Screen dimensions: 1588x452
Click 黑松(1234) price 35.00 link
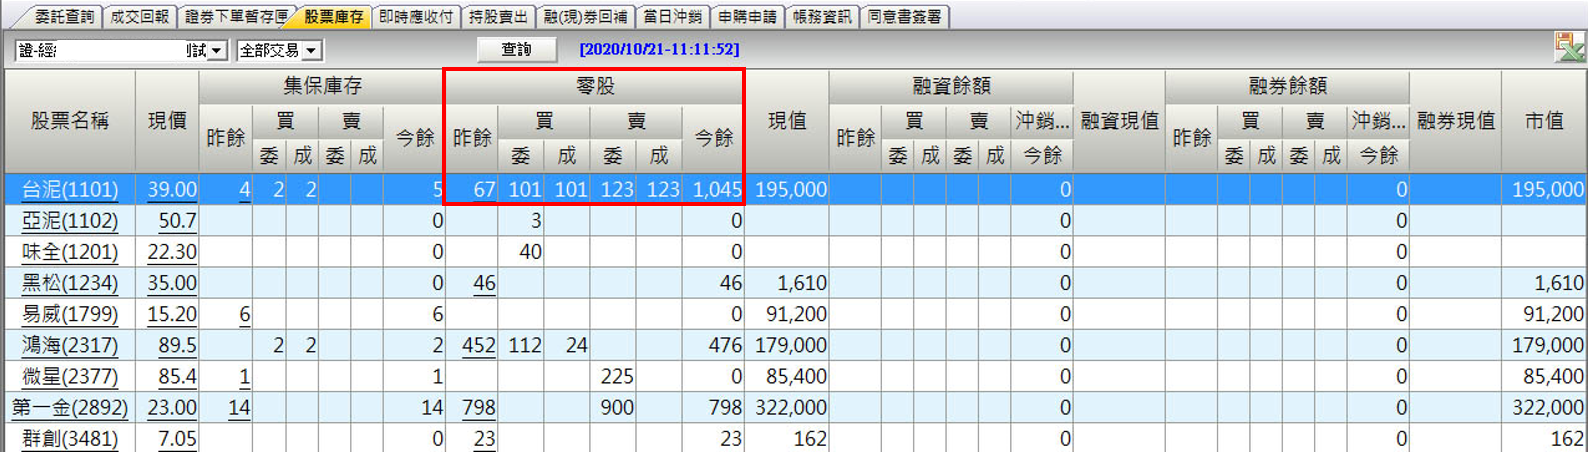172,284
